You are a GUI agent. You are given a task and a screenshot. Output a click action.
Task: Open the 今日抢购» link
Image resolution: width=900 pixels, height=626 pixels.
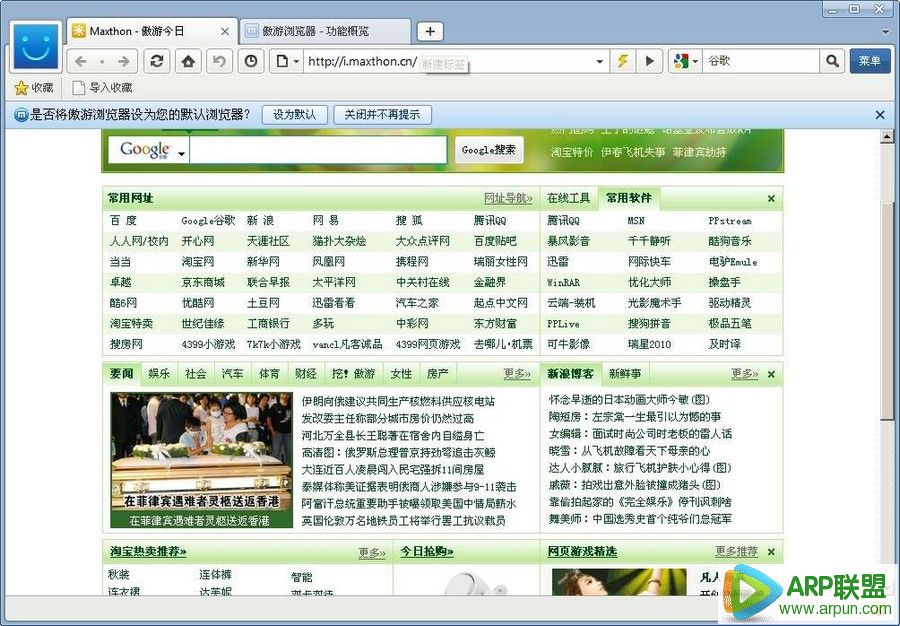click(427, 551)
